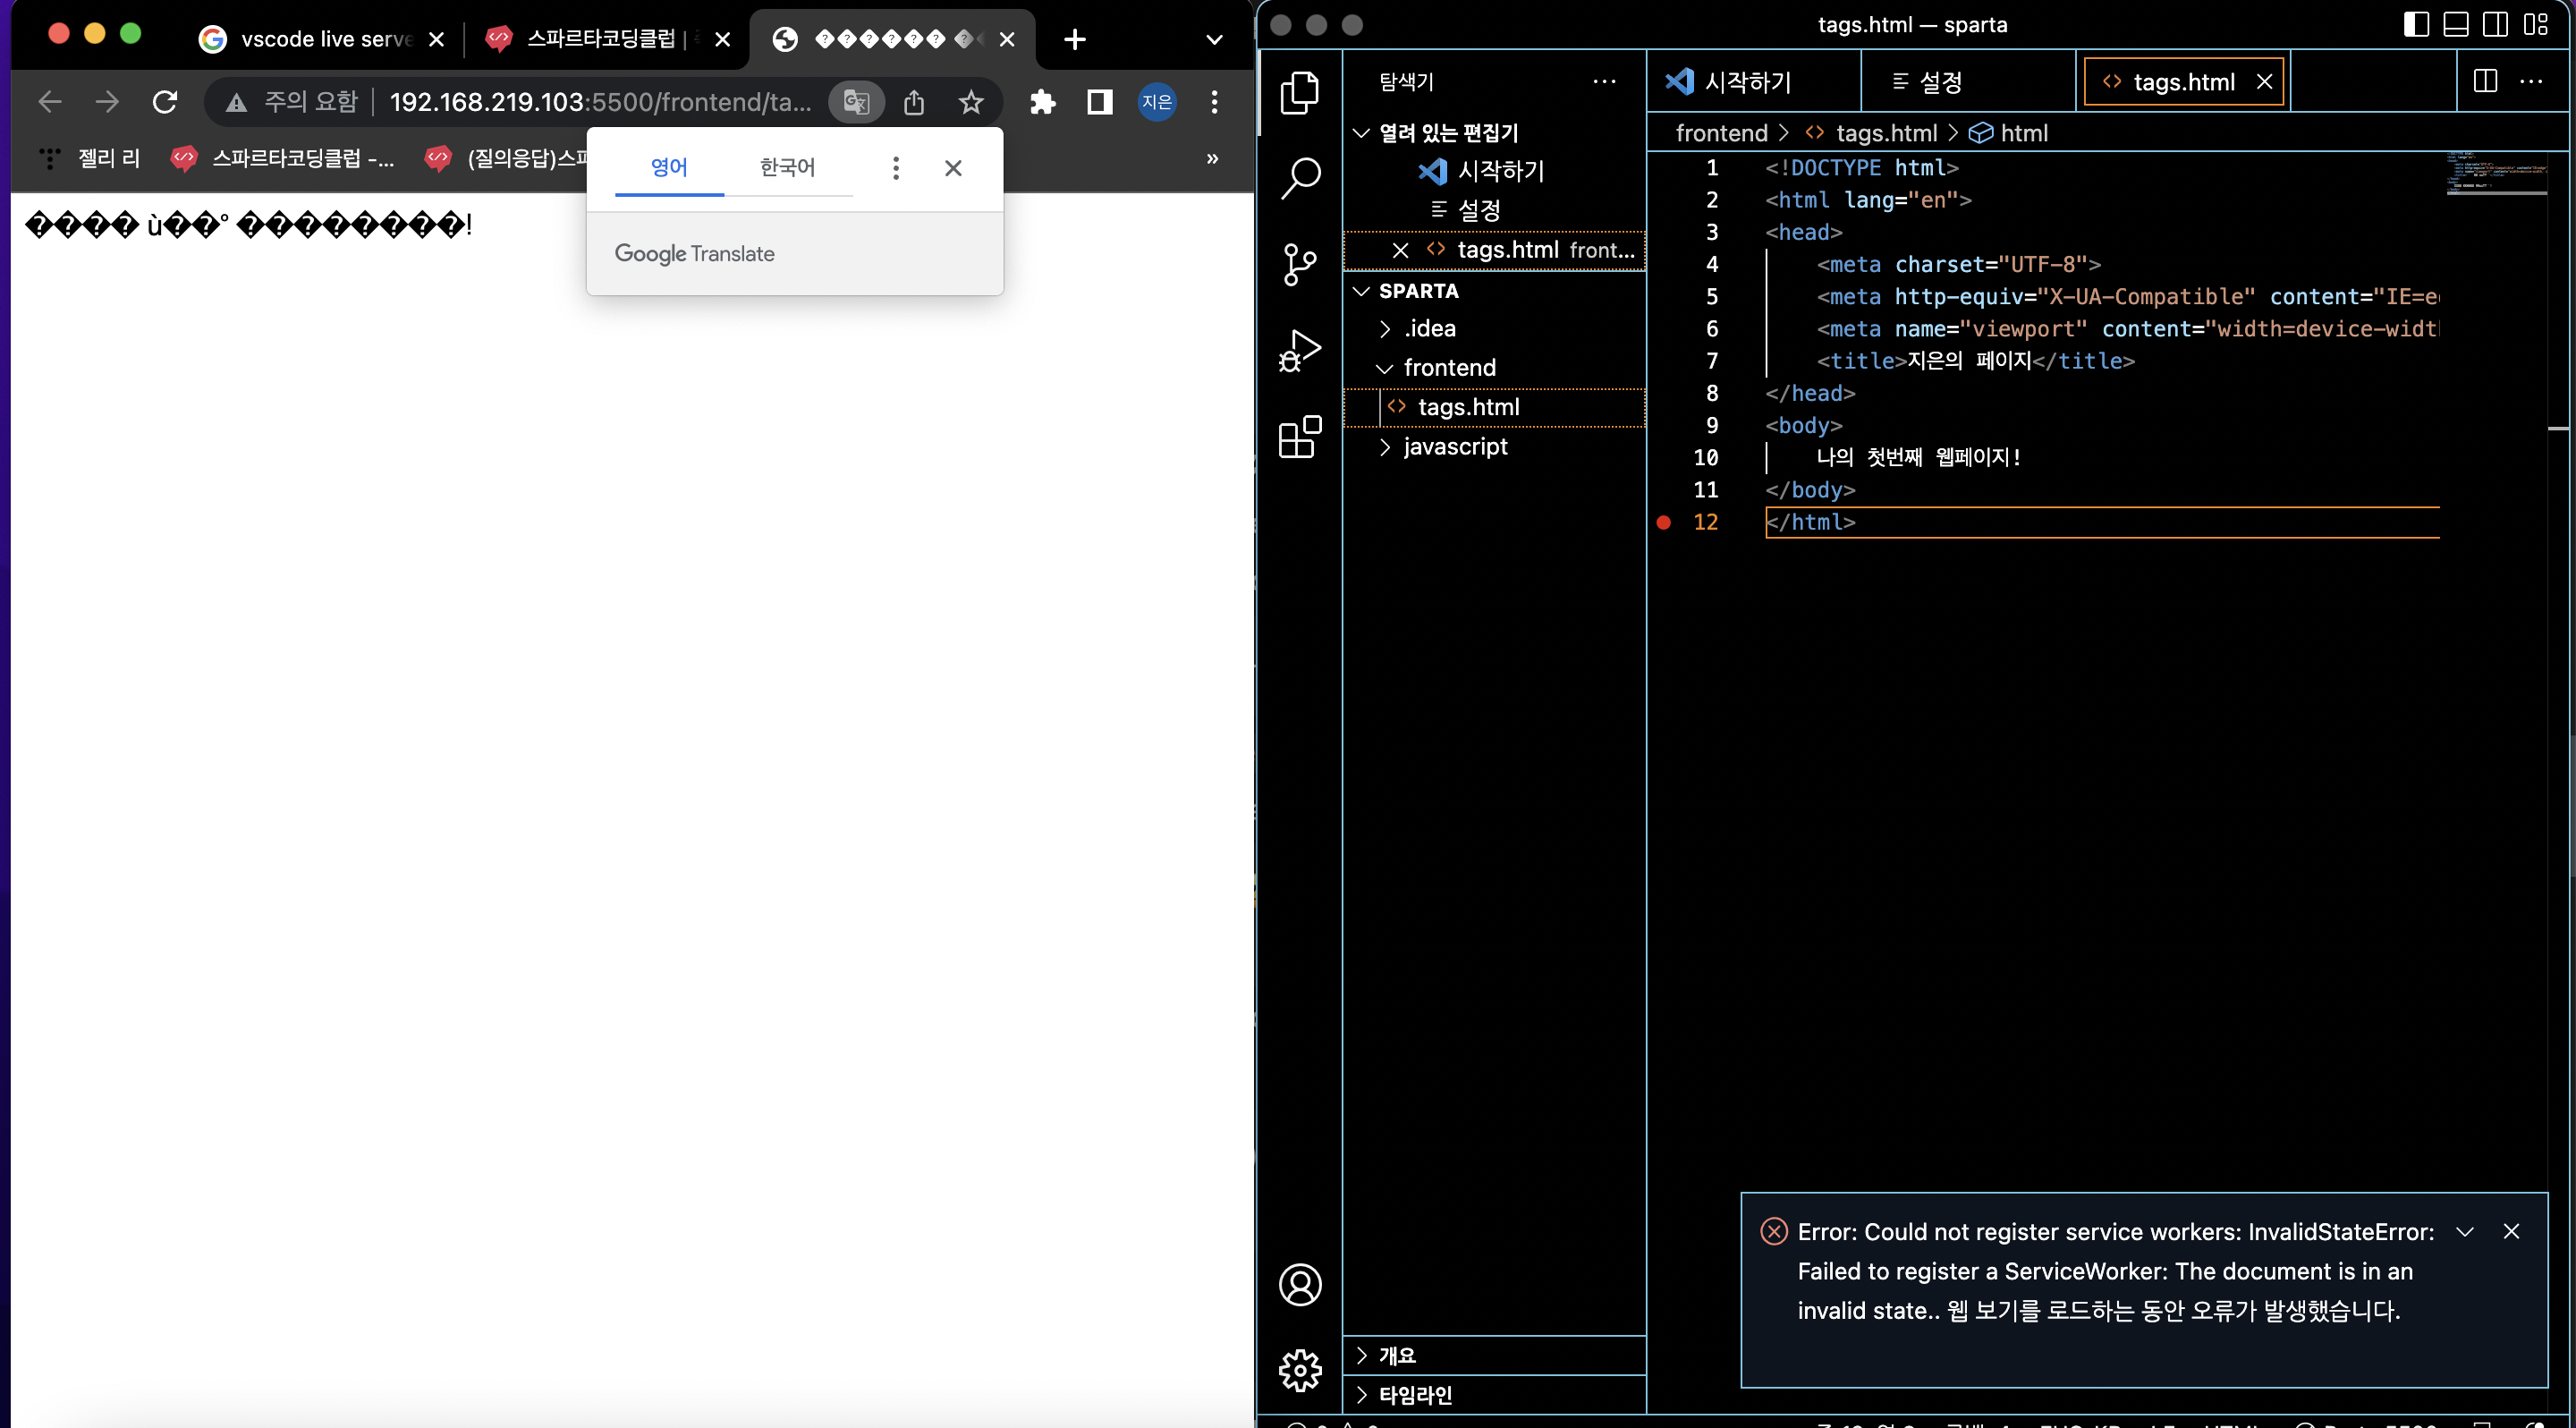Viewport: 2576px width, 1428px height.
Task: Select 설정 in open editors list
Action: pyautogui.click(x=1494, y=210)
